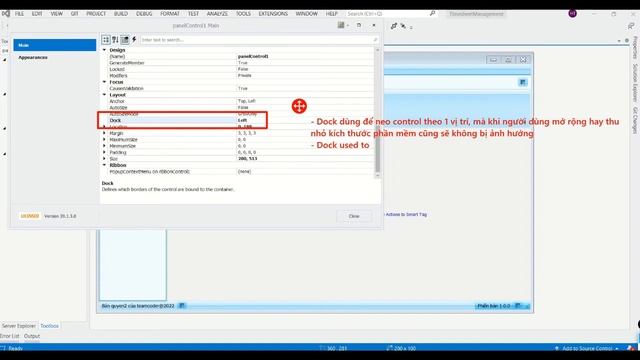
Task: Expand the Margin property
Action: (x=104, y=133)
